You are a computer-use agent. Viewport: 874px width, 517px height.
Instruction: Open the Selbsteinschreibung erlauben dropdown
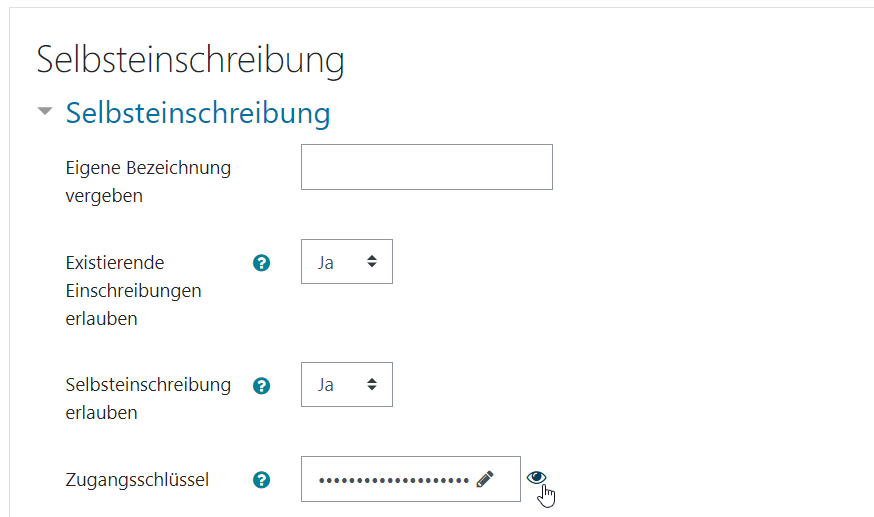click(347, 384)
